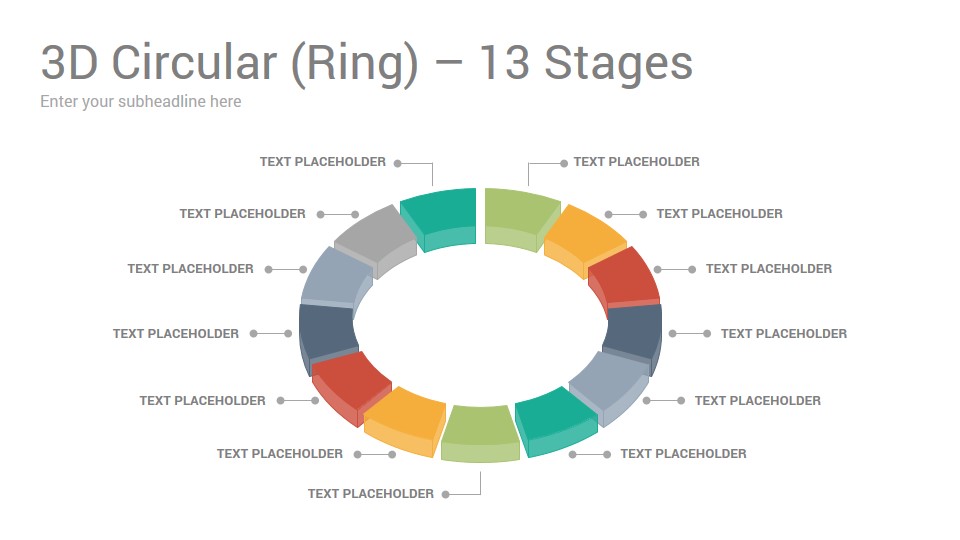Click the blue-gray segment below the light gray one
960x540 pixels.
coord(337,279)
